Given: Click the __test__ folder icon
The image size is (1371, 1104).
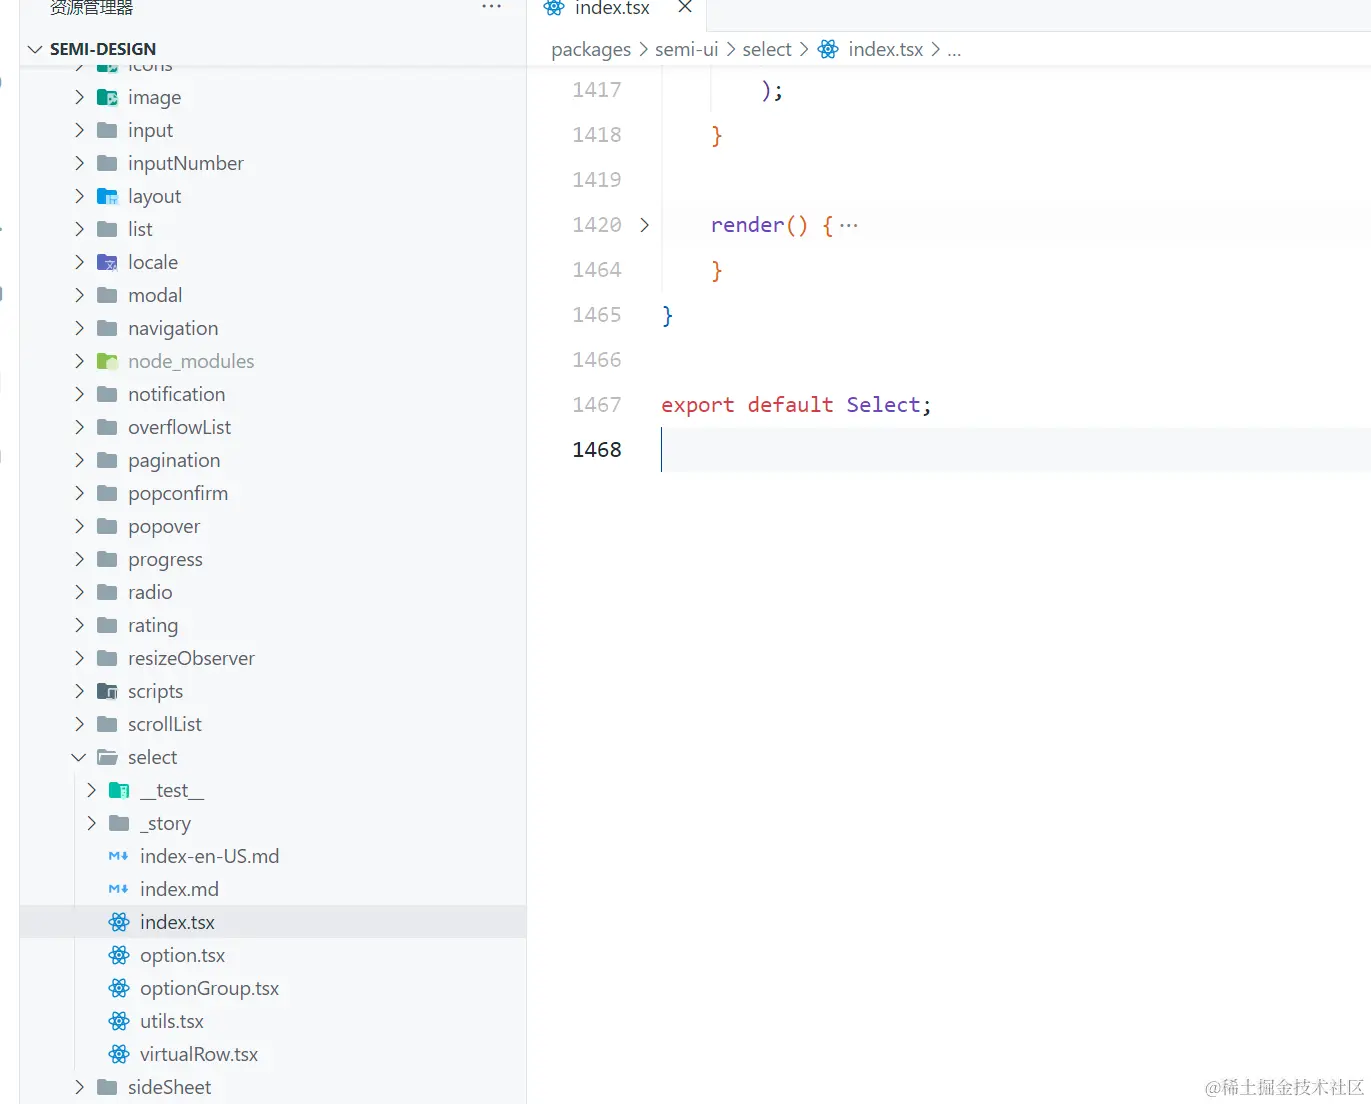Looking at the screenshot, I should pos(119,790).
